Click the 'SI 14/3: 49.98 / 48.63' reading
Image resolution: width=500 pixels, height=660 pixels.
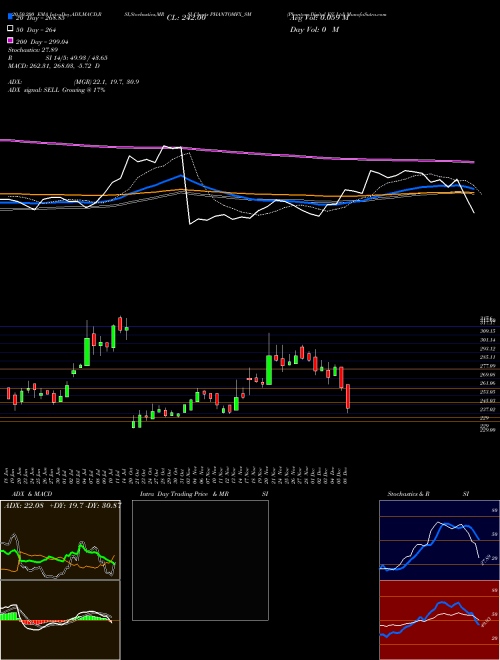point(76,58)
